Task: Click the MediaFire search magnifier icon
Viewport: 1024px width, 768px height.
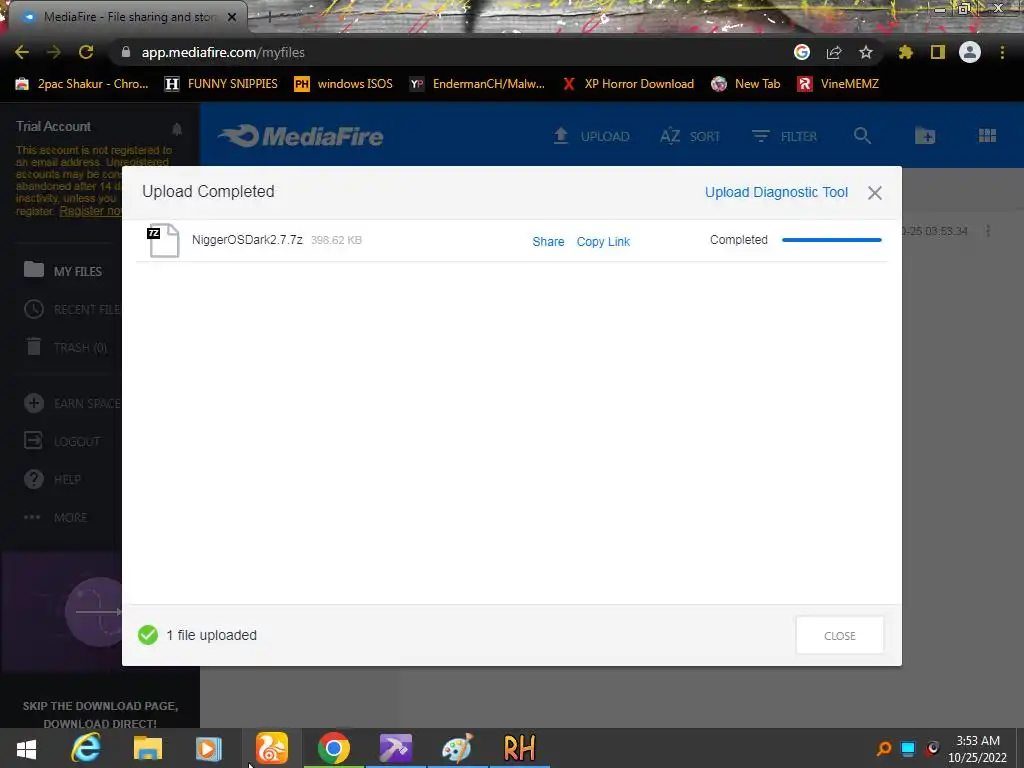Action: click(x=862, y=136)
